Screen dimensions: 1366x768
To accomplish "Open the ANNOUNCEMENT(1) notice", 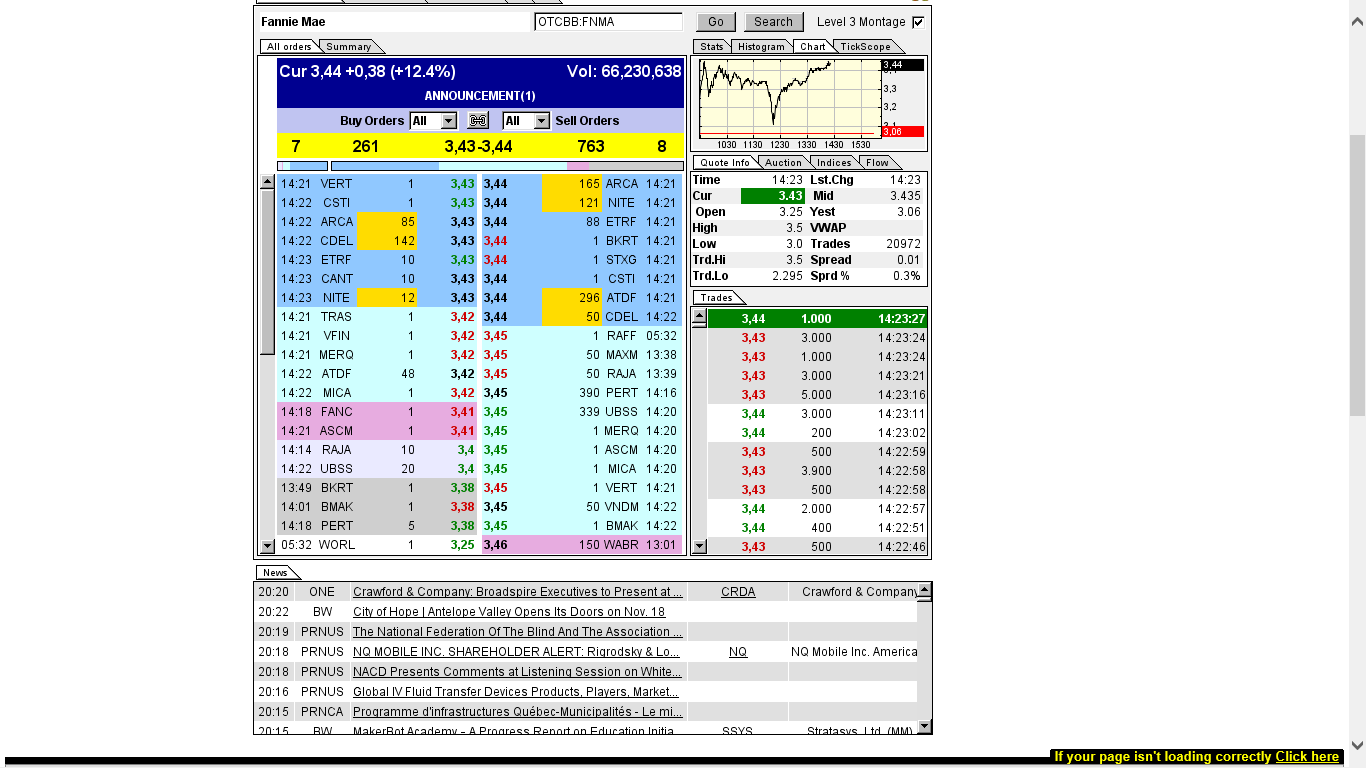I will [x=480, y=96].
